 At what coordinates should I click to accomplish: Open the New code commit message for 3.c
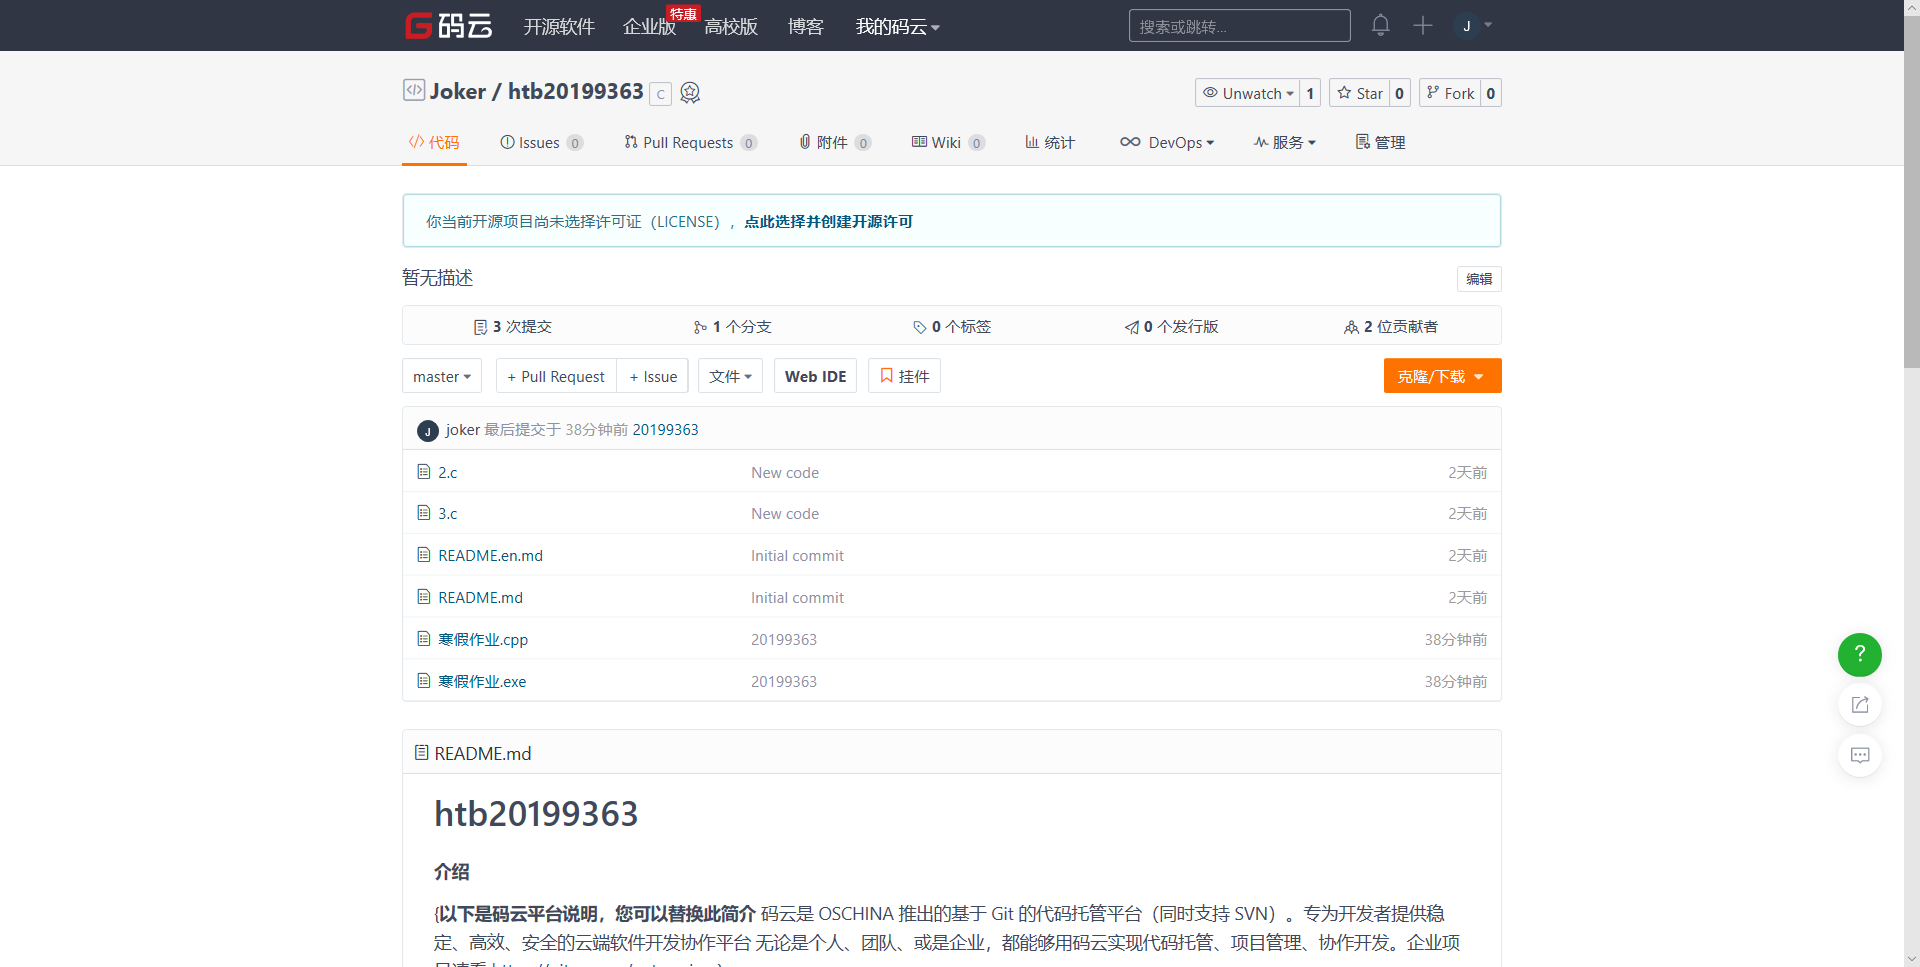click(x=785, y=514)
